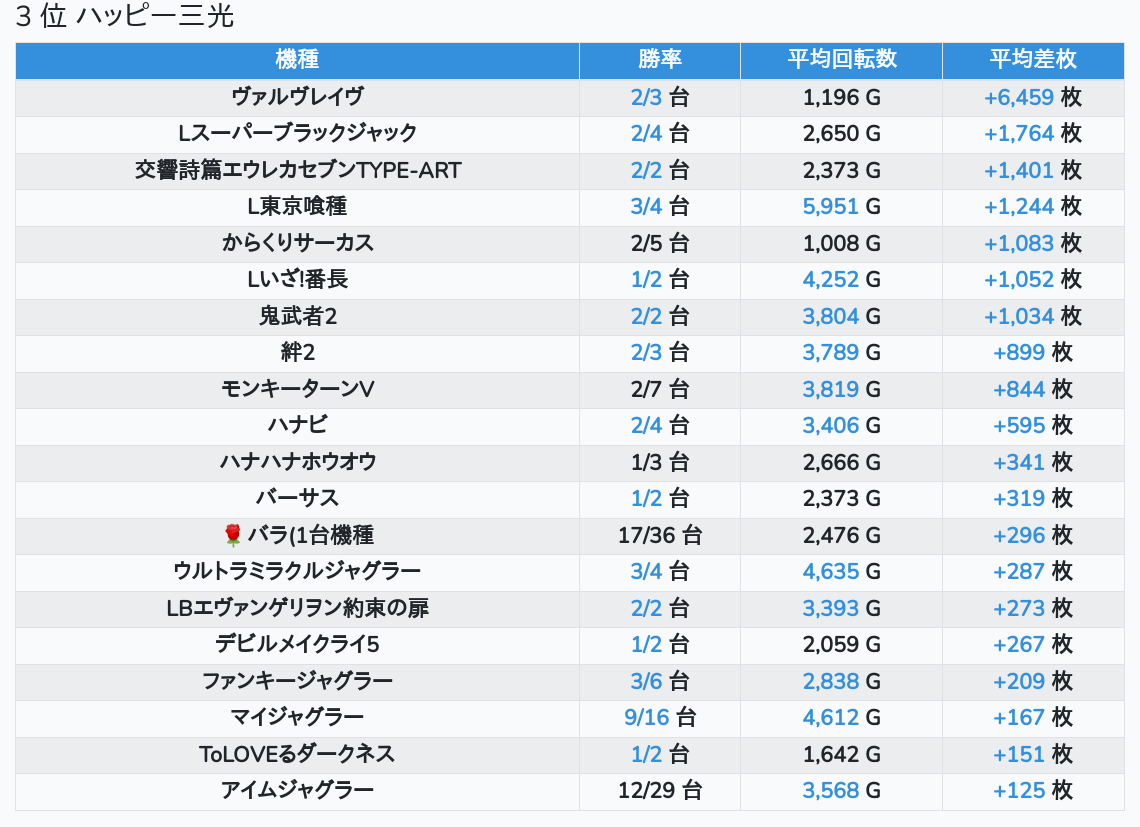Select the バーサス machine name

tap(297, 498)
